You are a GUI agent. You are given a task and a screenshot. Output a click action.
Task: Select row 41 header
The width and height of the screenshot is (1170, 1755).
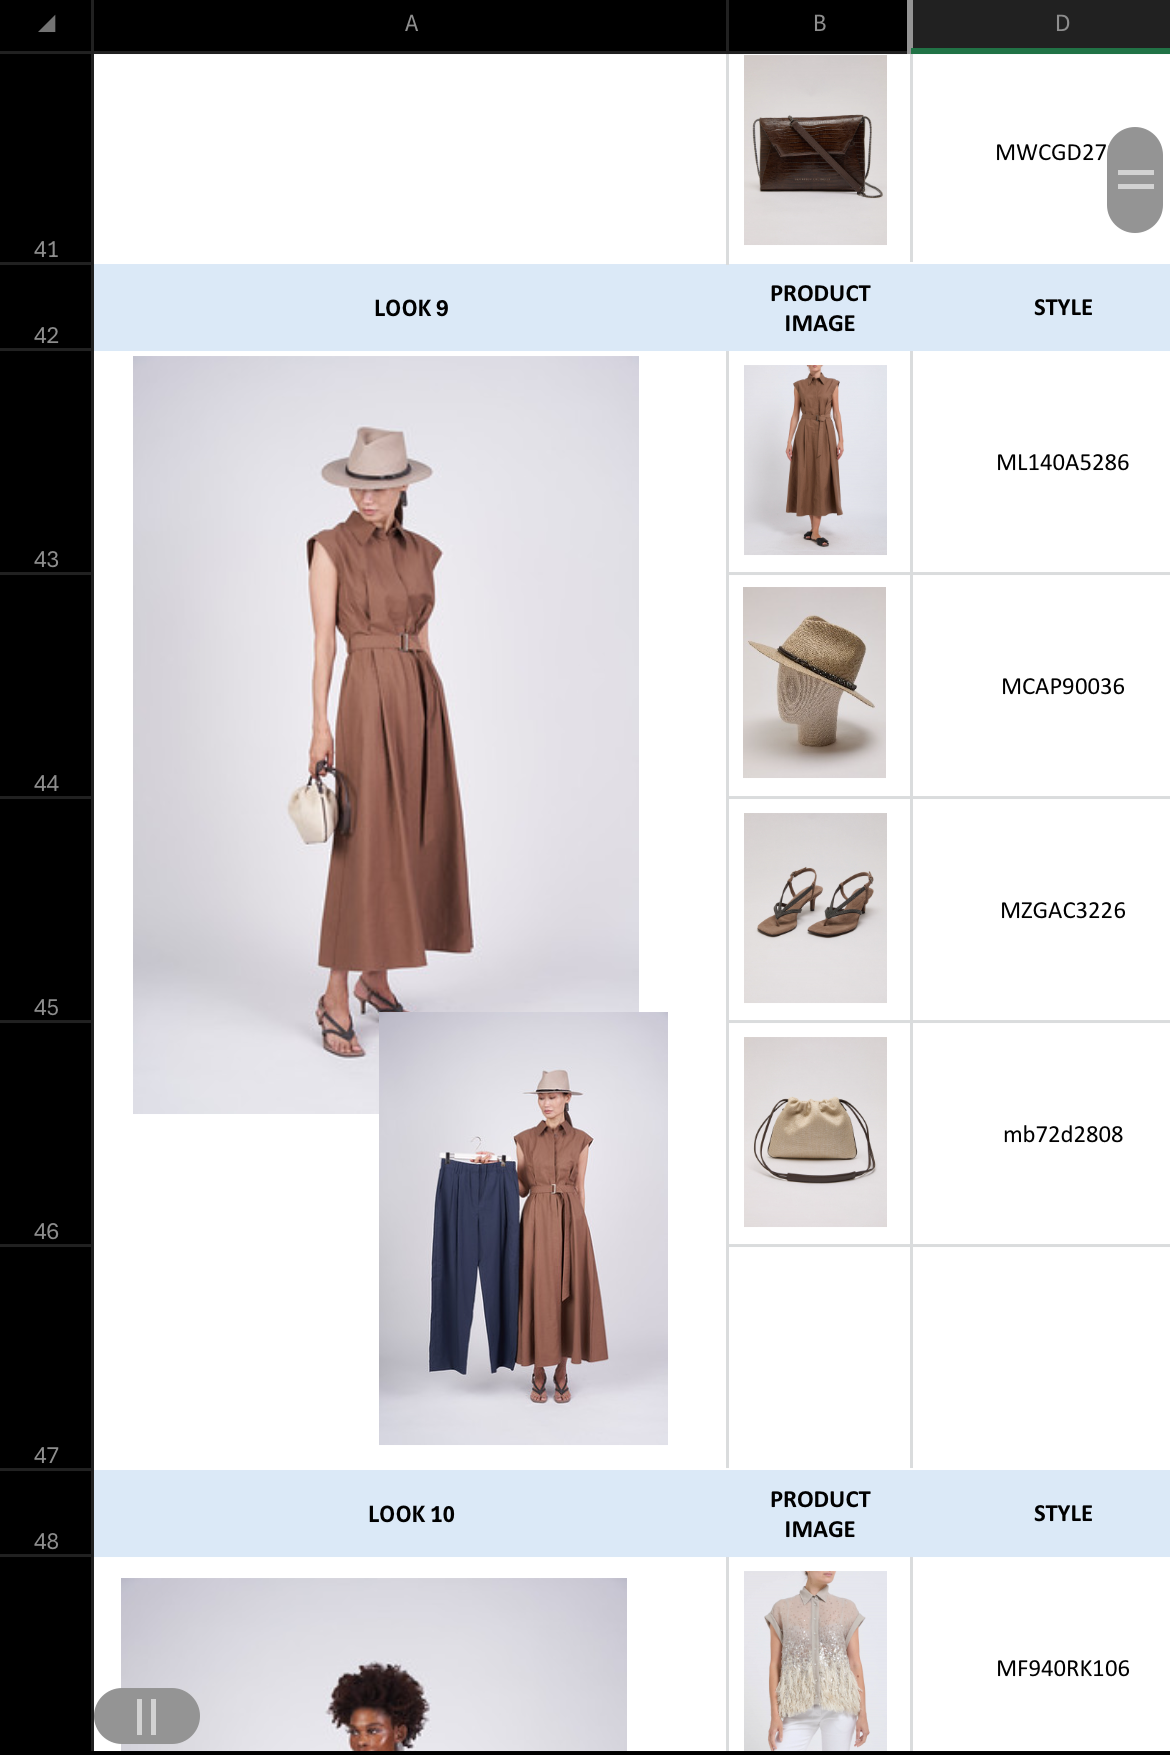(46, 158)
